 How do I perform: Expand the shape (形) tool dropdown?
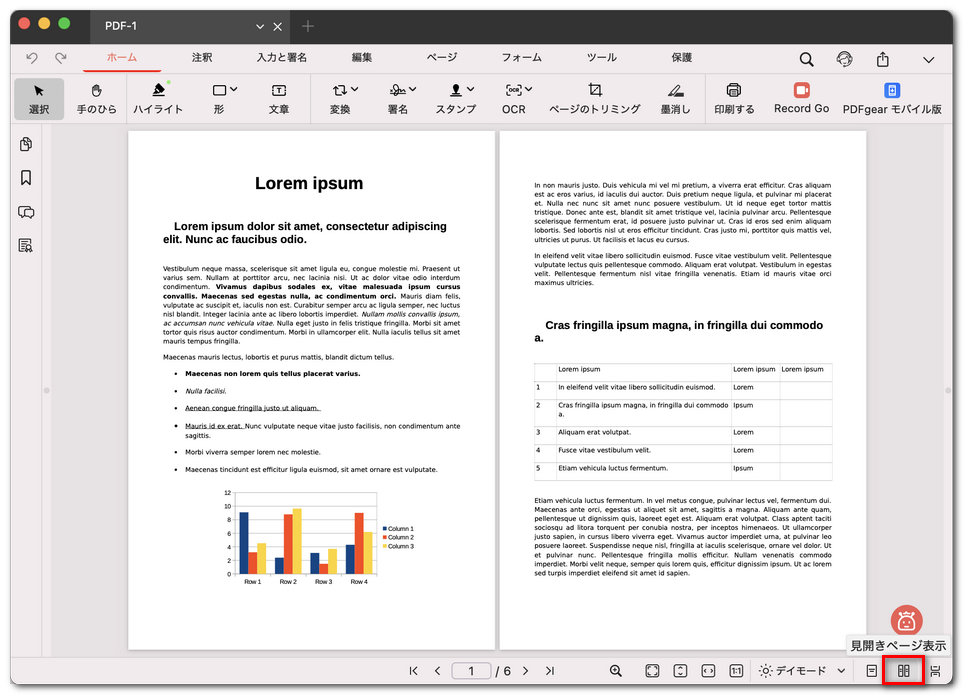[x=233, y=90]
